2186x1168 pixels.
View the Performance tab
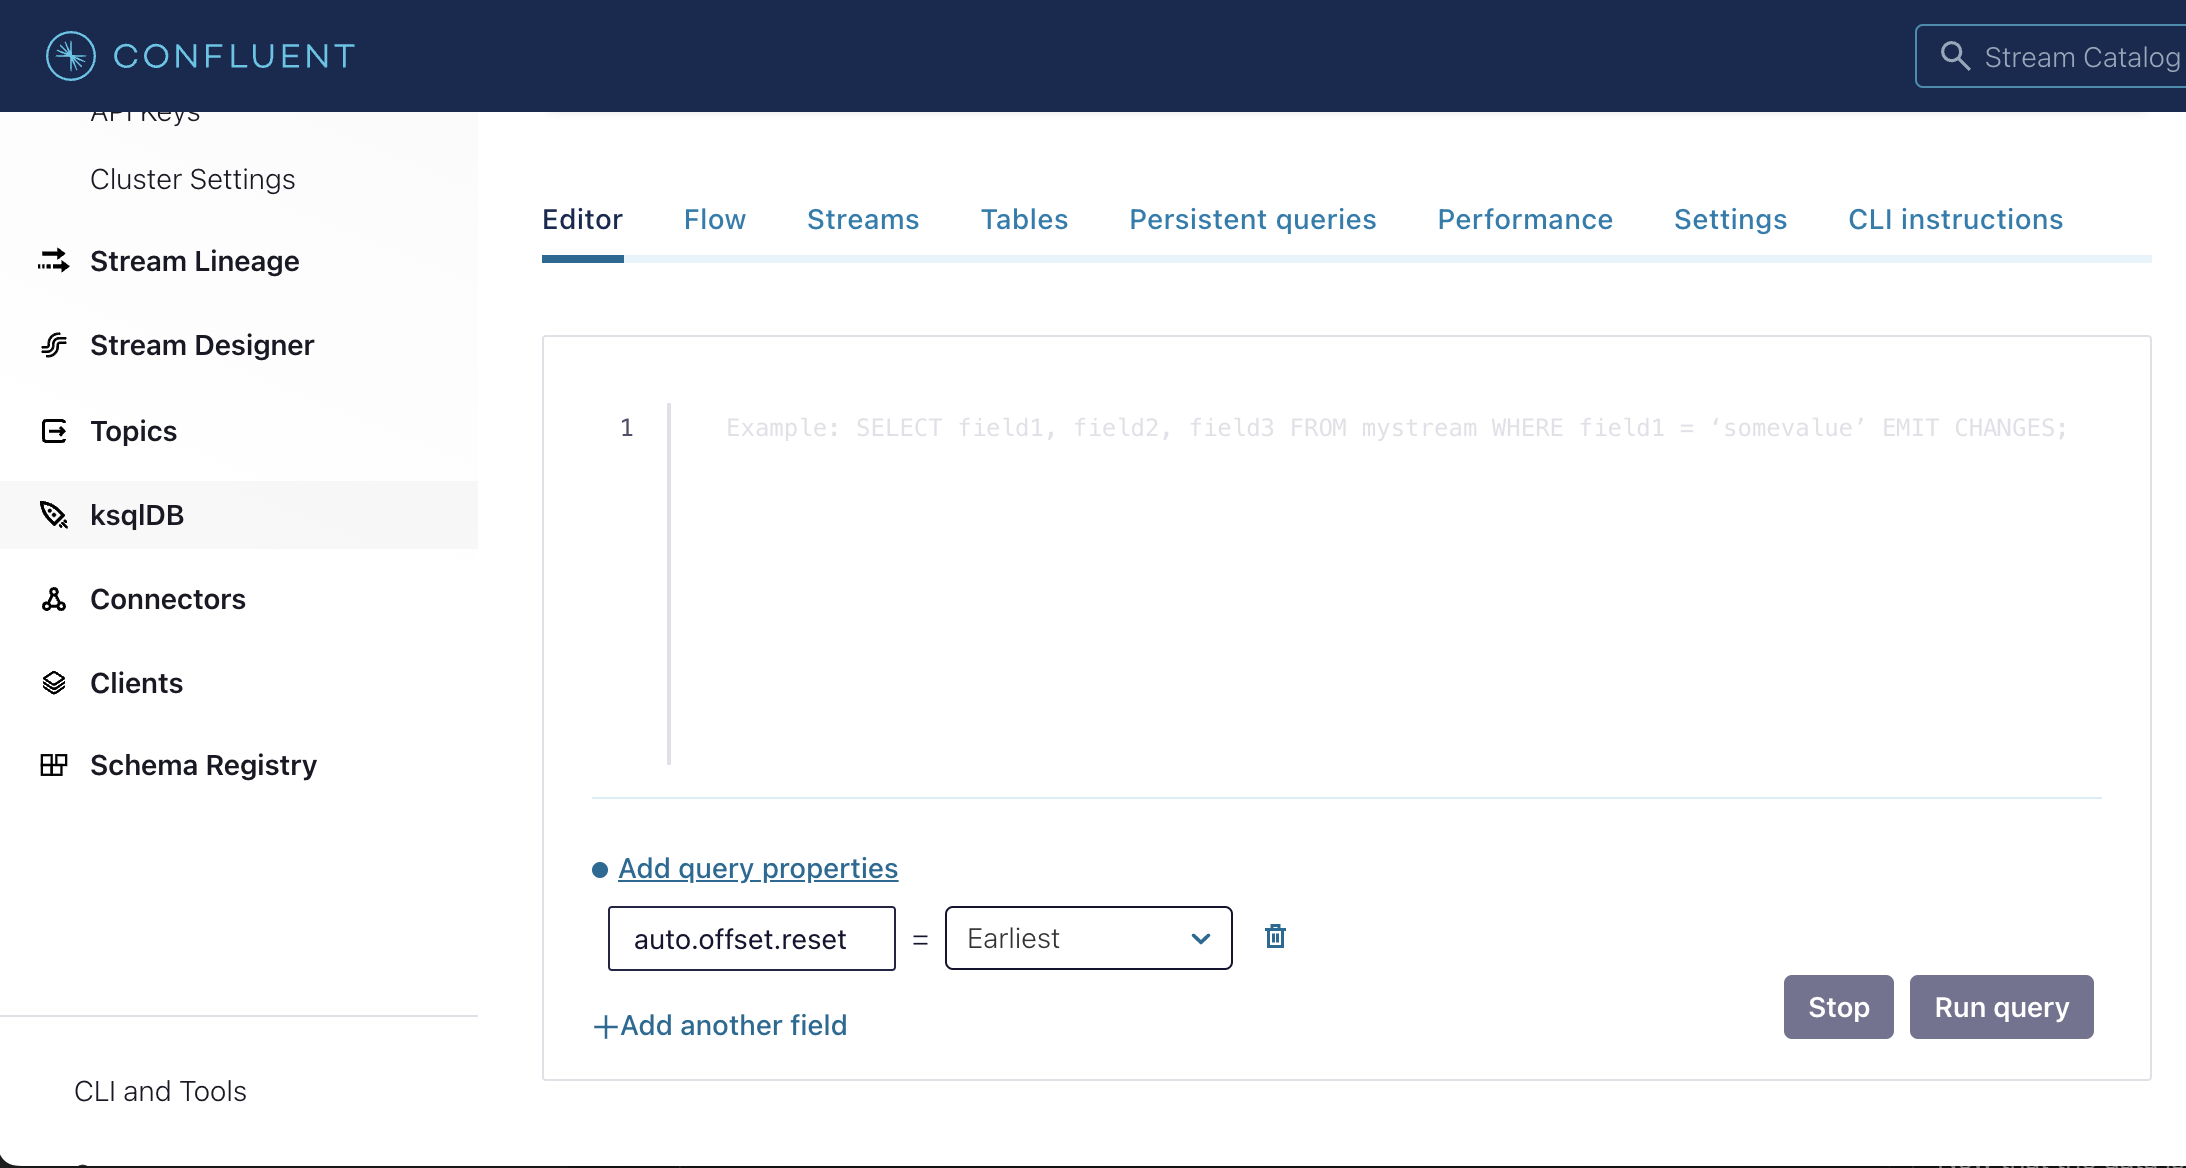click(x=1525, y=219)
